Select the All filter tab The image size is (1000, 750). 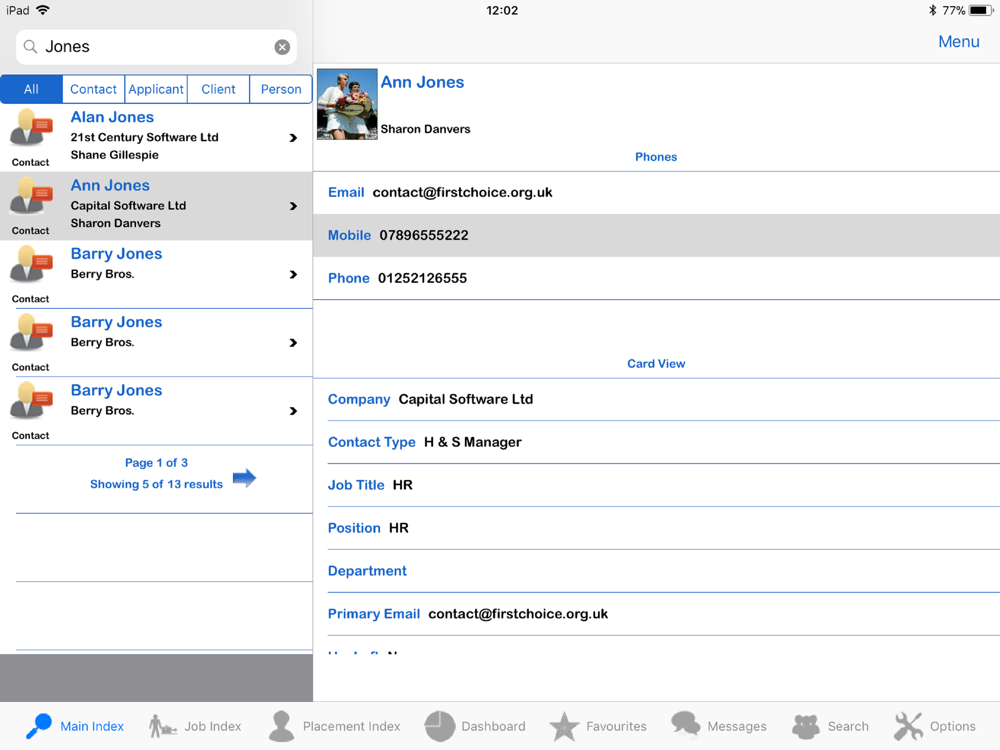(31, 89)
